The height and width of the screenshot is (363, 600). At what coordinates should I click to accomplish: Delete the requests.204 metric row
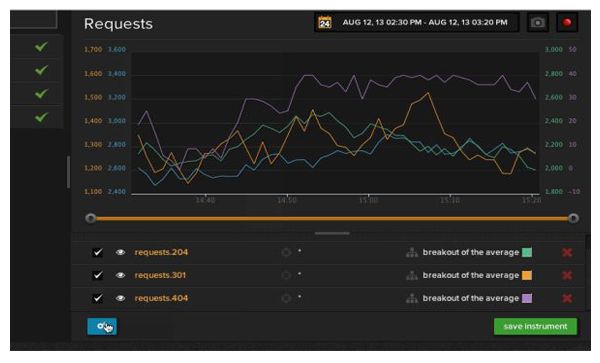click(567, 252)
